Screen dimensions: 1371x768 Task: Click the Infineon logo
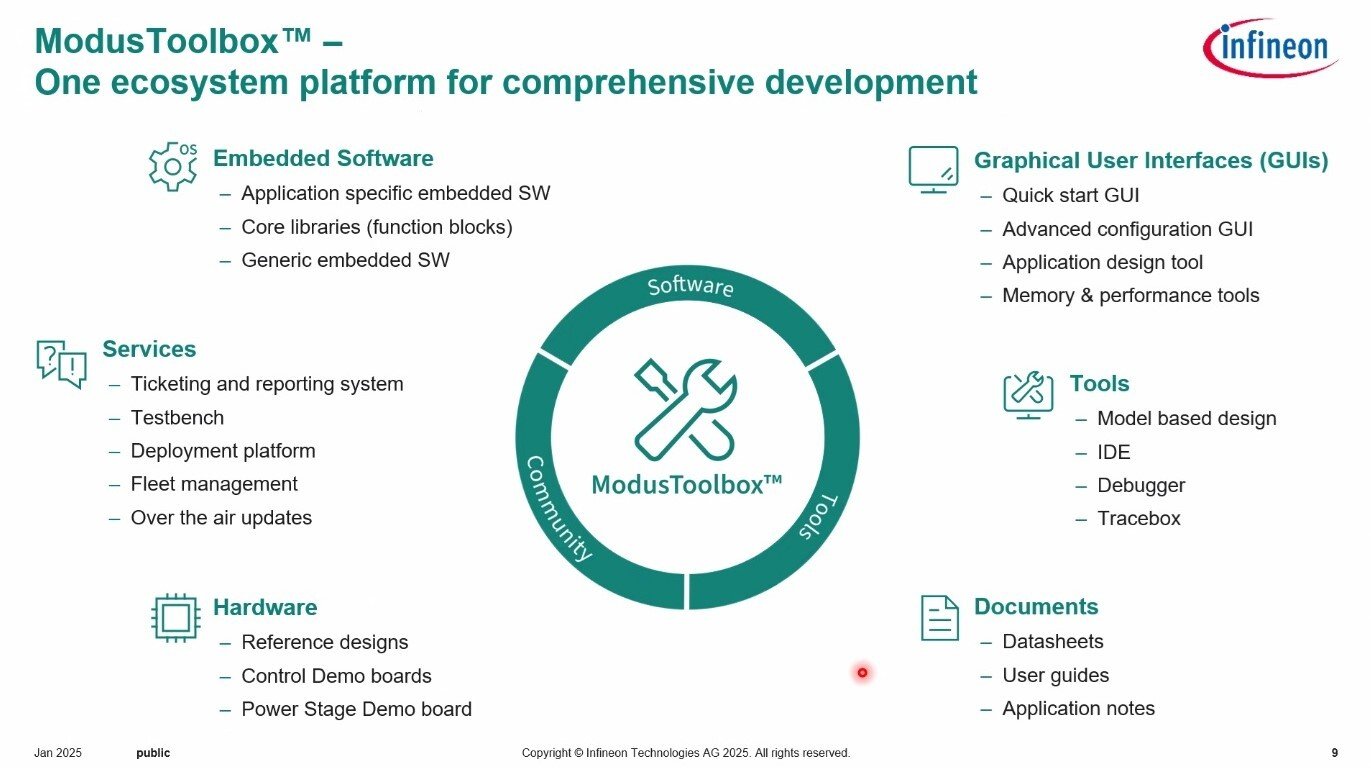click(1270, 46)
